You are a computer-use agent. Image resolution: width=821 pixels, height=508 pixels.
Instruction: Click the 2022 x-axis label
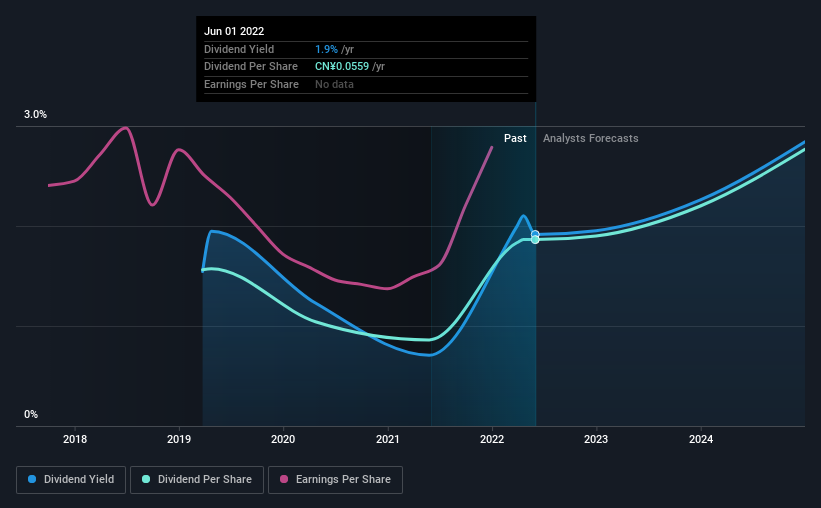click(x=492, y=439)
